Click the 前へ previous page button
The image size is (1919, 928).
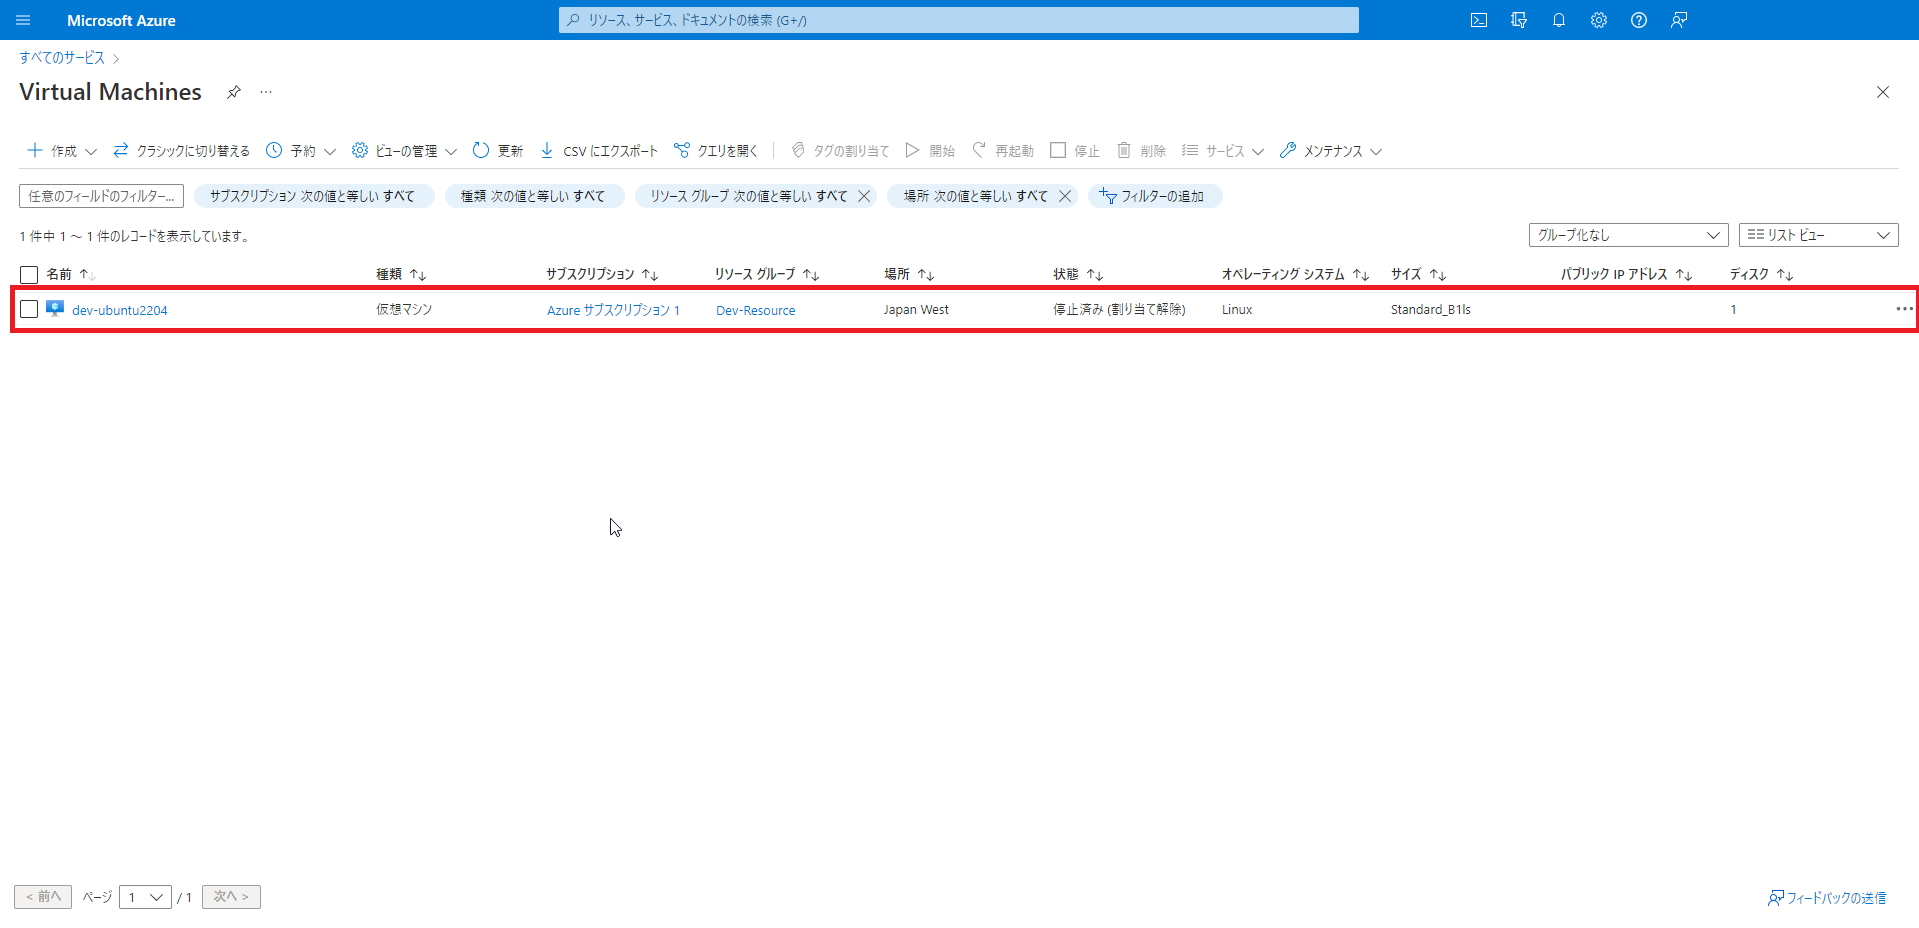(x=43, y=897)
